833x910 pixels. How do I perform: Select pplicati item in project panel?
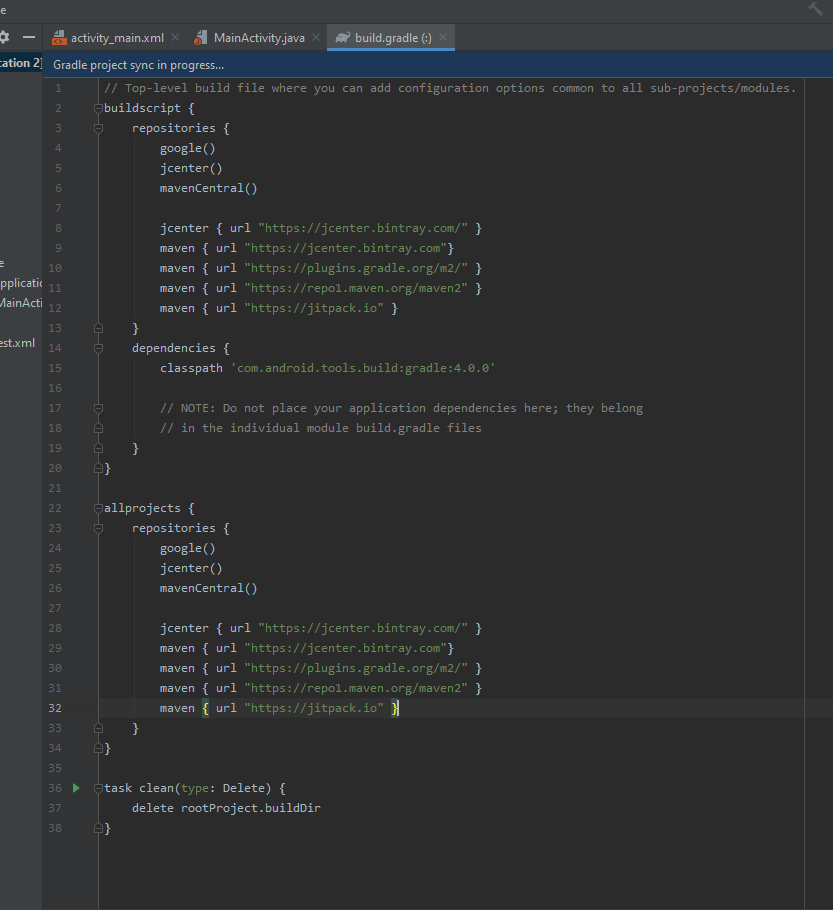point(21,283)
